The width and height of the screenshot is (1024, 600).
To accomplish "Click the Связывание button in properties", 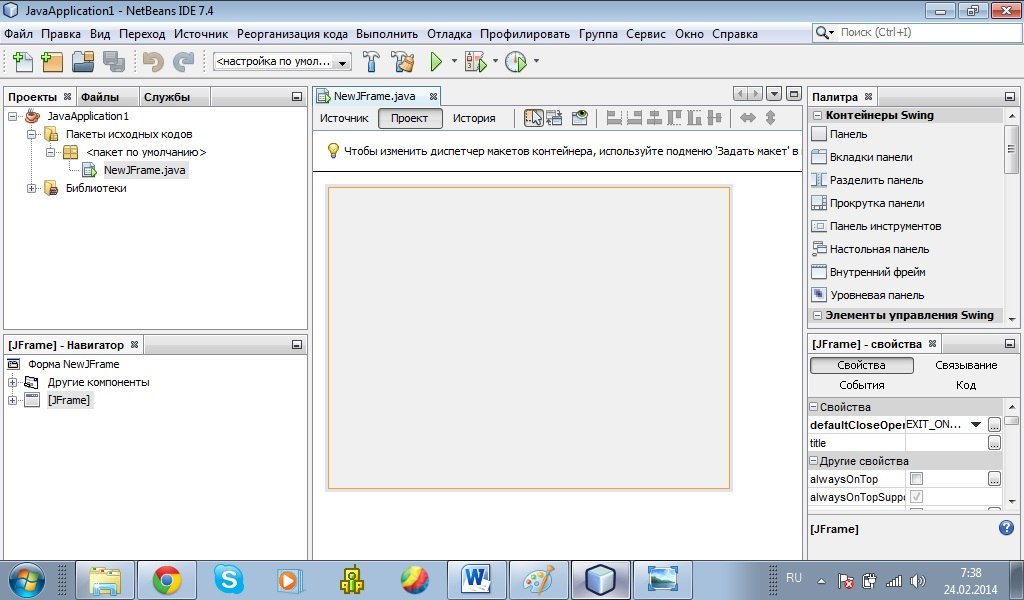I will coord(966,365).
